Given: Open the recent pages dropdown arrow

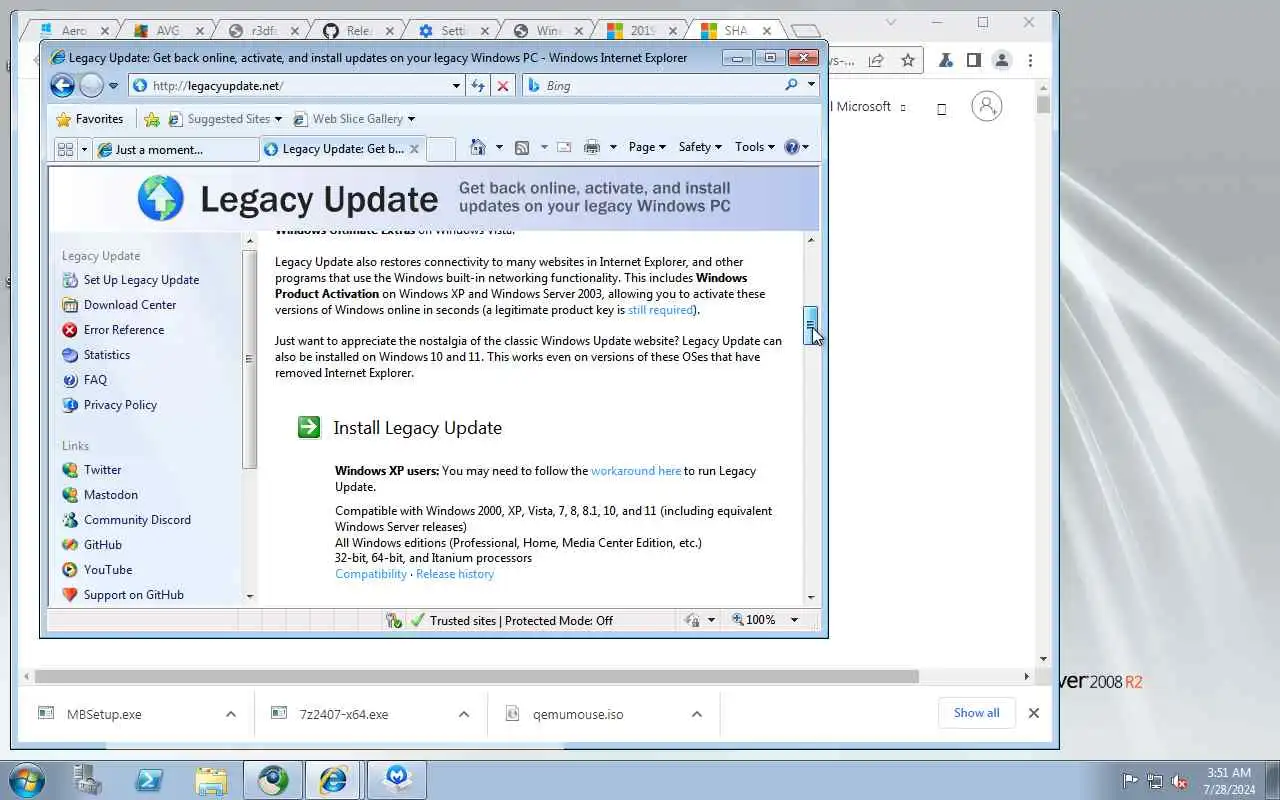Looking at the screenshot, I should (113, 86).
